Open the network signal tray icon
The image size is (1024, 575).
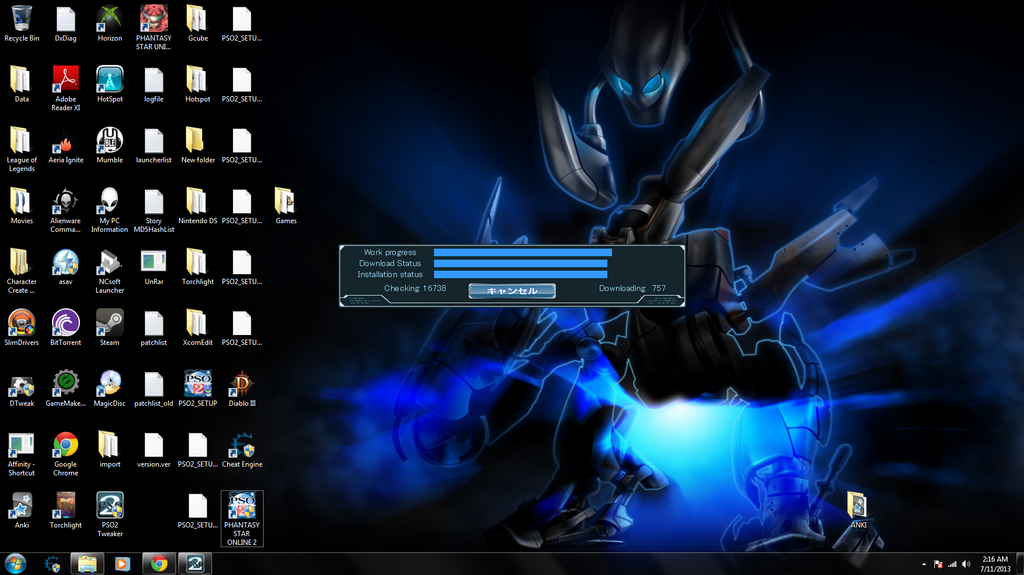coord(952,564)
